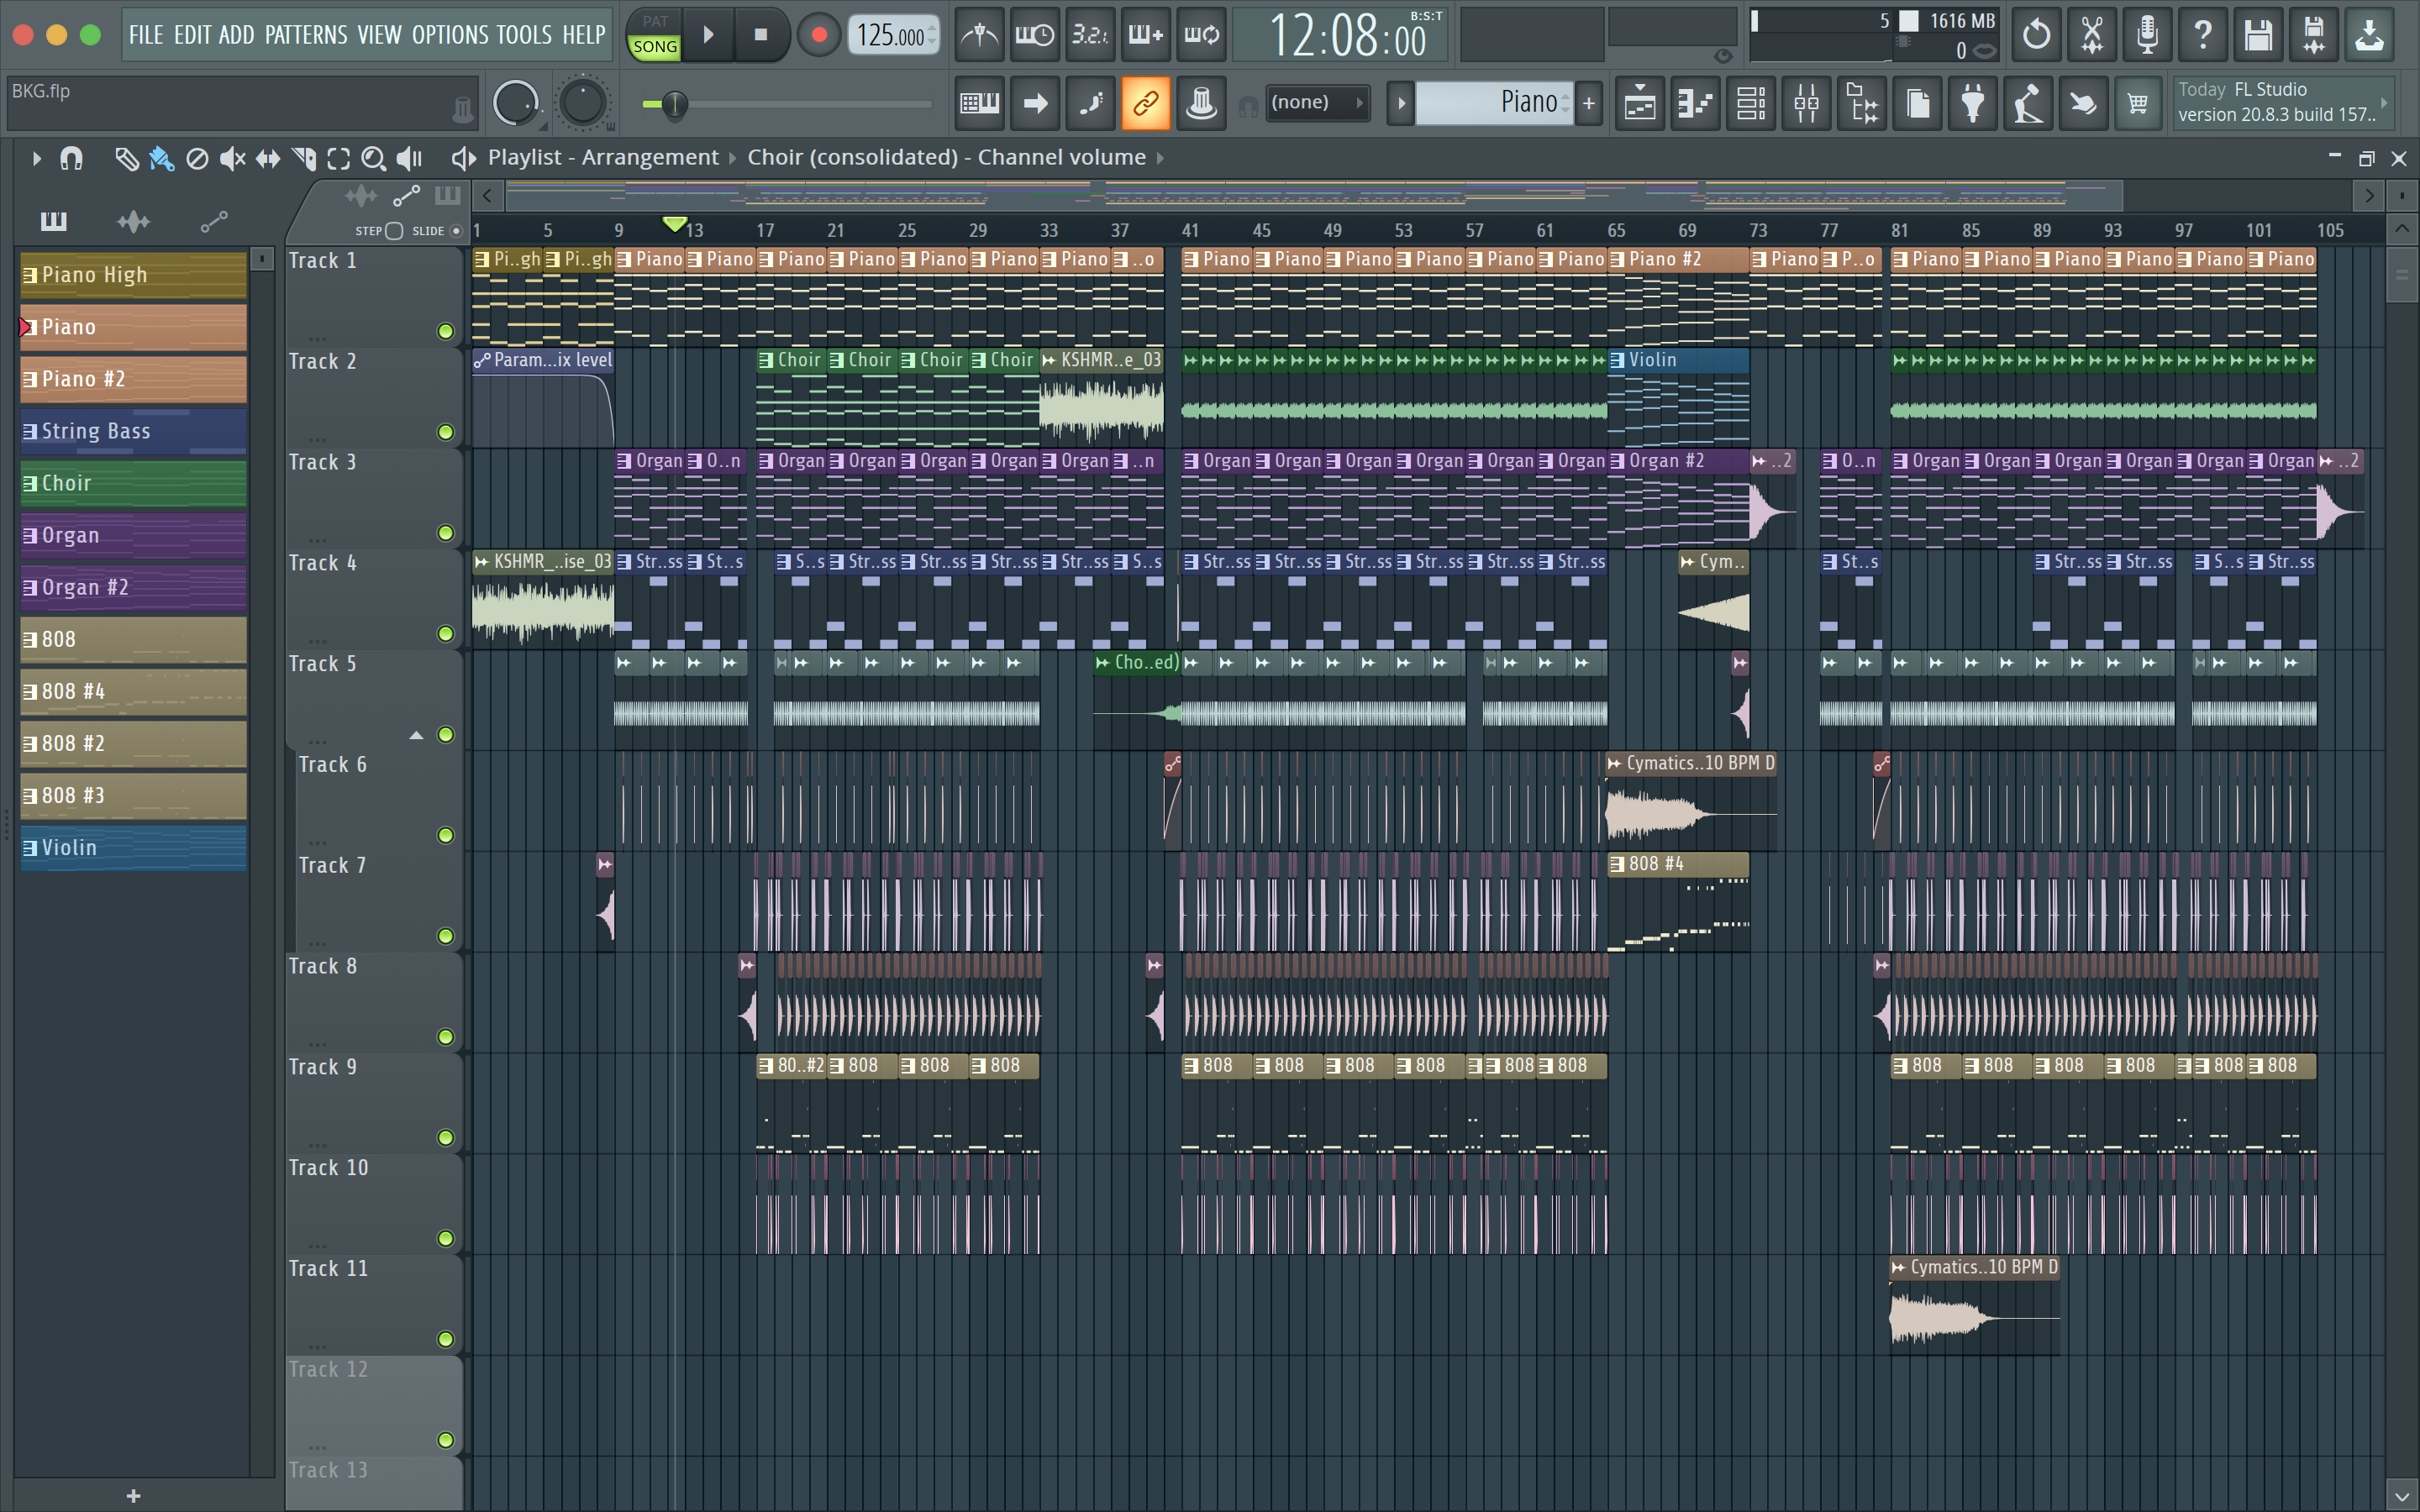Open the Browser panel icon
This screenshot has width=2420, height=1512.
1862,103
